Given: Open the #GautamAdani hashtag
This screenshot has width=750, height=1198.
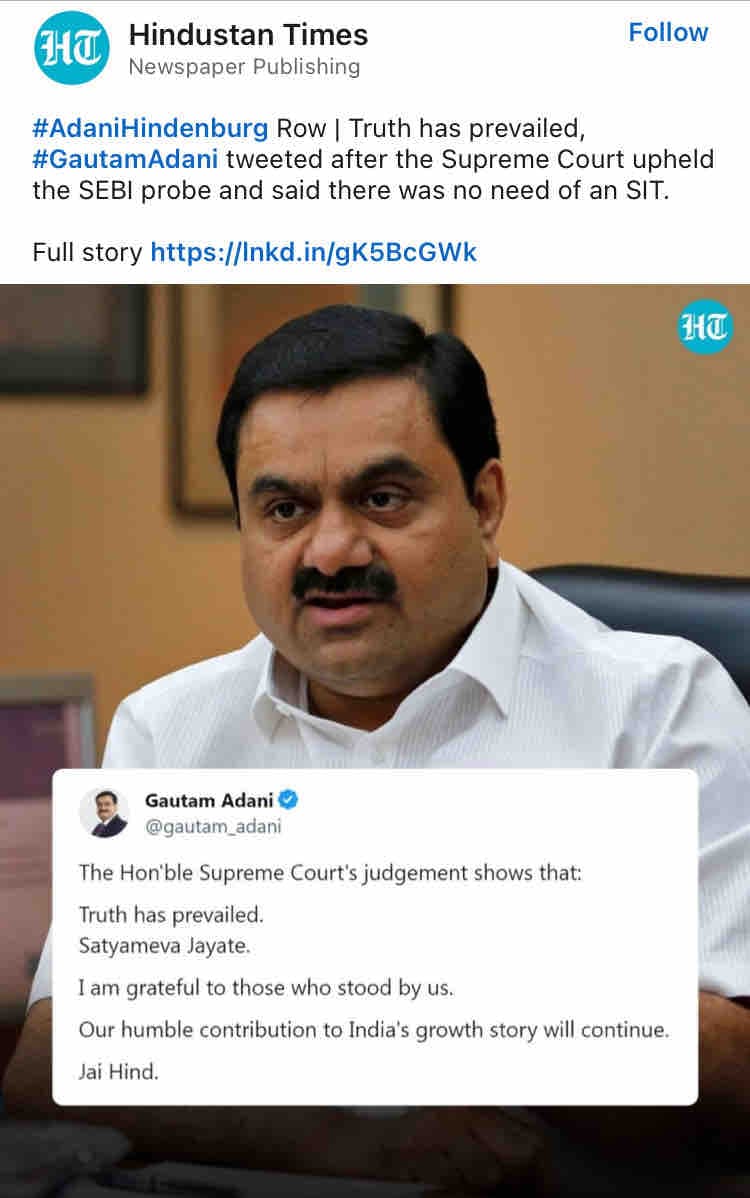Looking at the screenshot, I should tap(124, 159).
